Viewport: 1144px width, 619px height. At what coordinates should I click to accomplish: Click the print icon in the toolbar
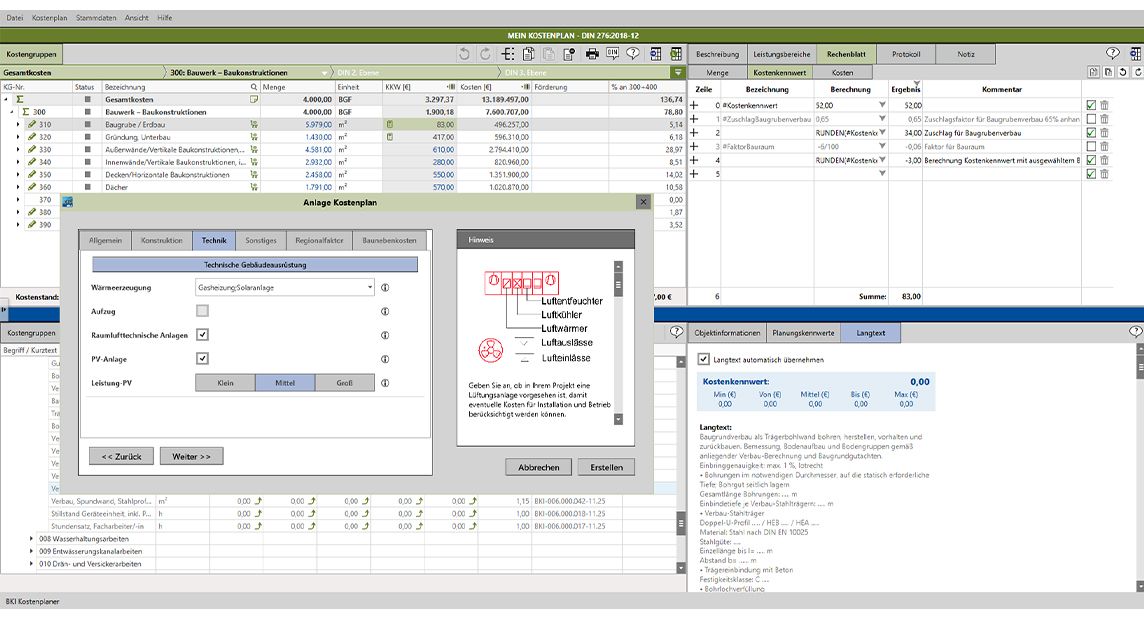pyautogui.click(x=592, y=54)
